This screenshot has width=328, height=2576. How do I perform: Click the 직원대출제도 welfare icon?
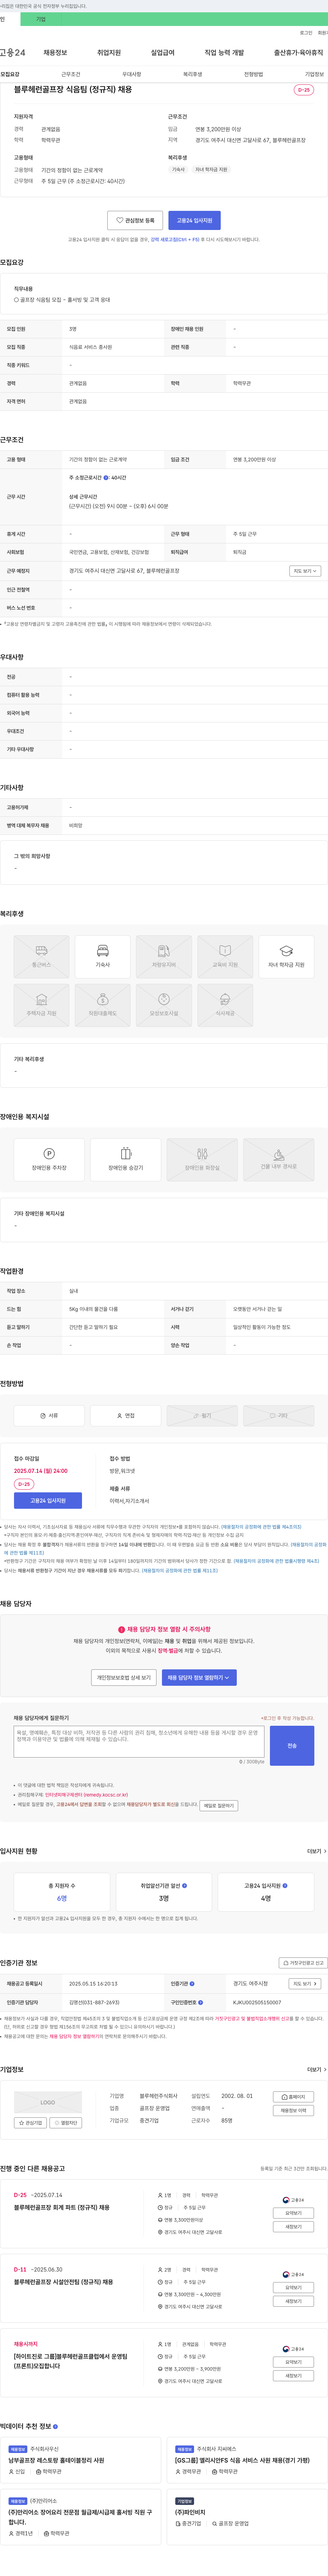coord(103,1005)
